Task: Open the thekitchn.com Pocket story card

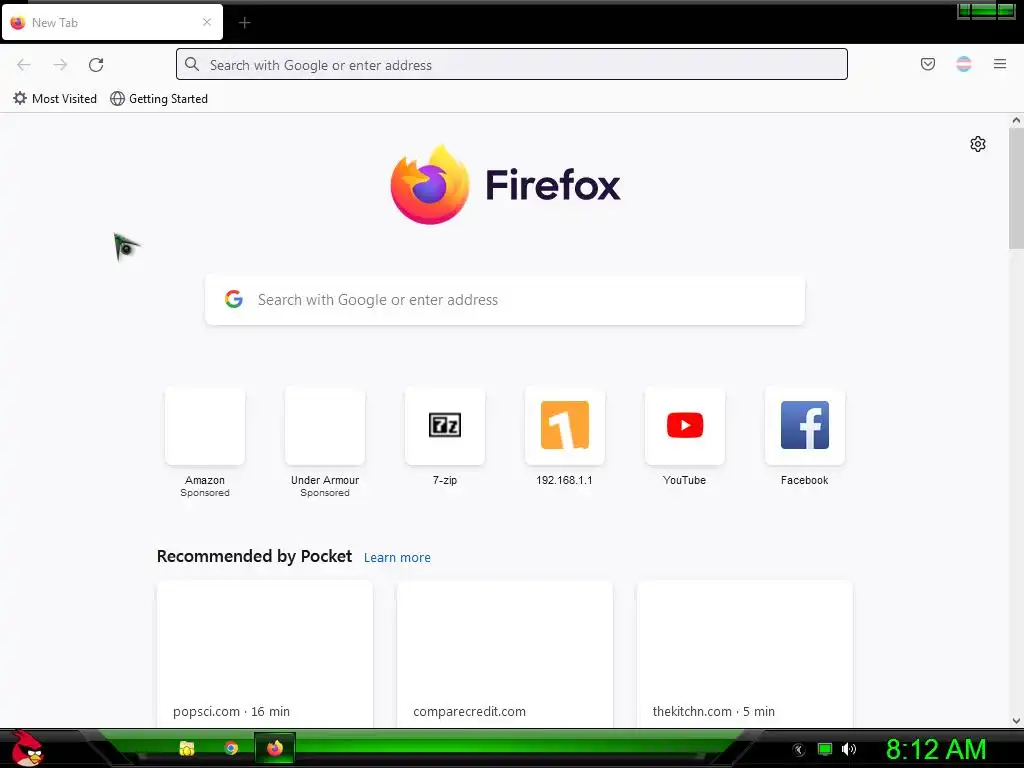Action: (744, 654)
